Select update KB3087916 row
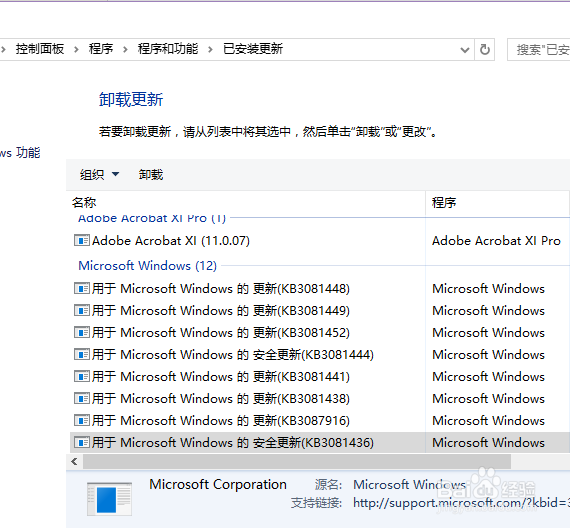The width and height of the screenshot is (570, 528). point(320,420)
